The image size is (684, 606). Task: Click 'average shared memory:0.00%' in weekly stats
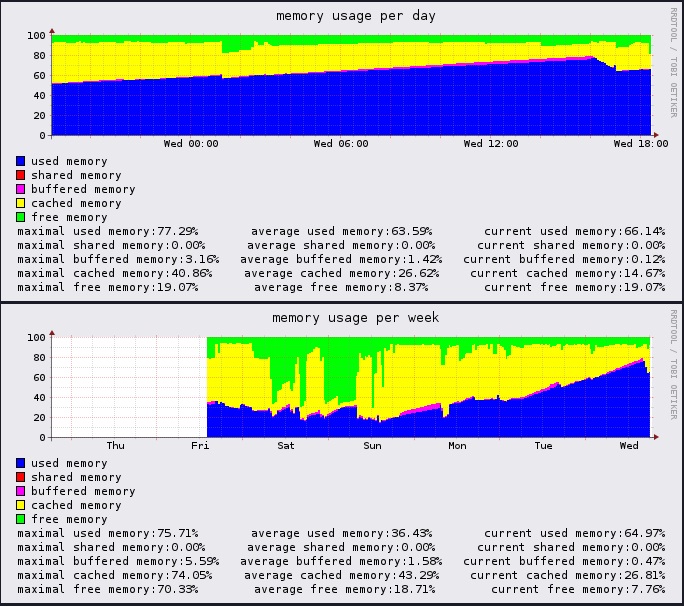click(x=341, y=547)
